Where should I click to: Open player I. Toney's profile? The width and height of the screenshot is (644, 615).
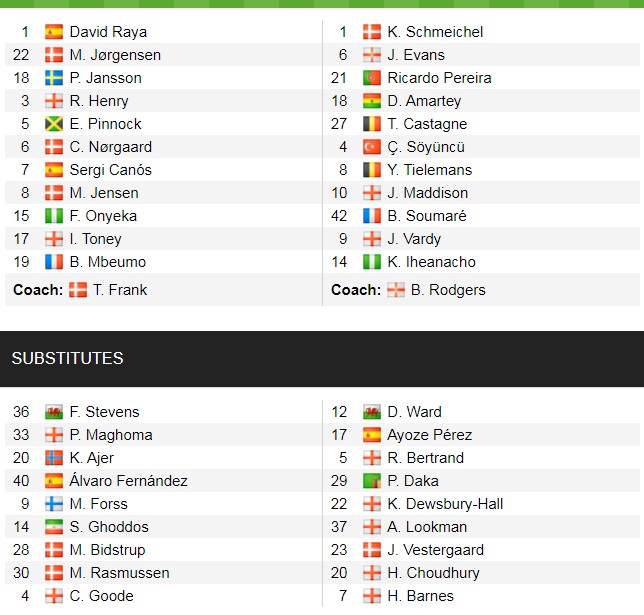[95, 239]
